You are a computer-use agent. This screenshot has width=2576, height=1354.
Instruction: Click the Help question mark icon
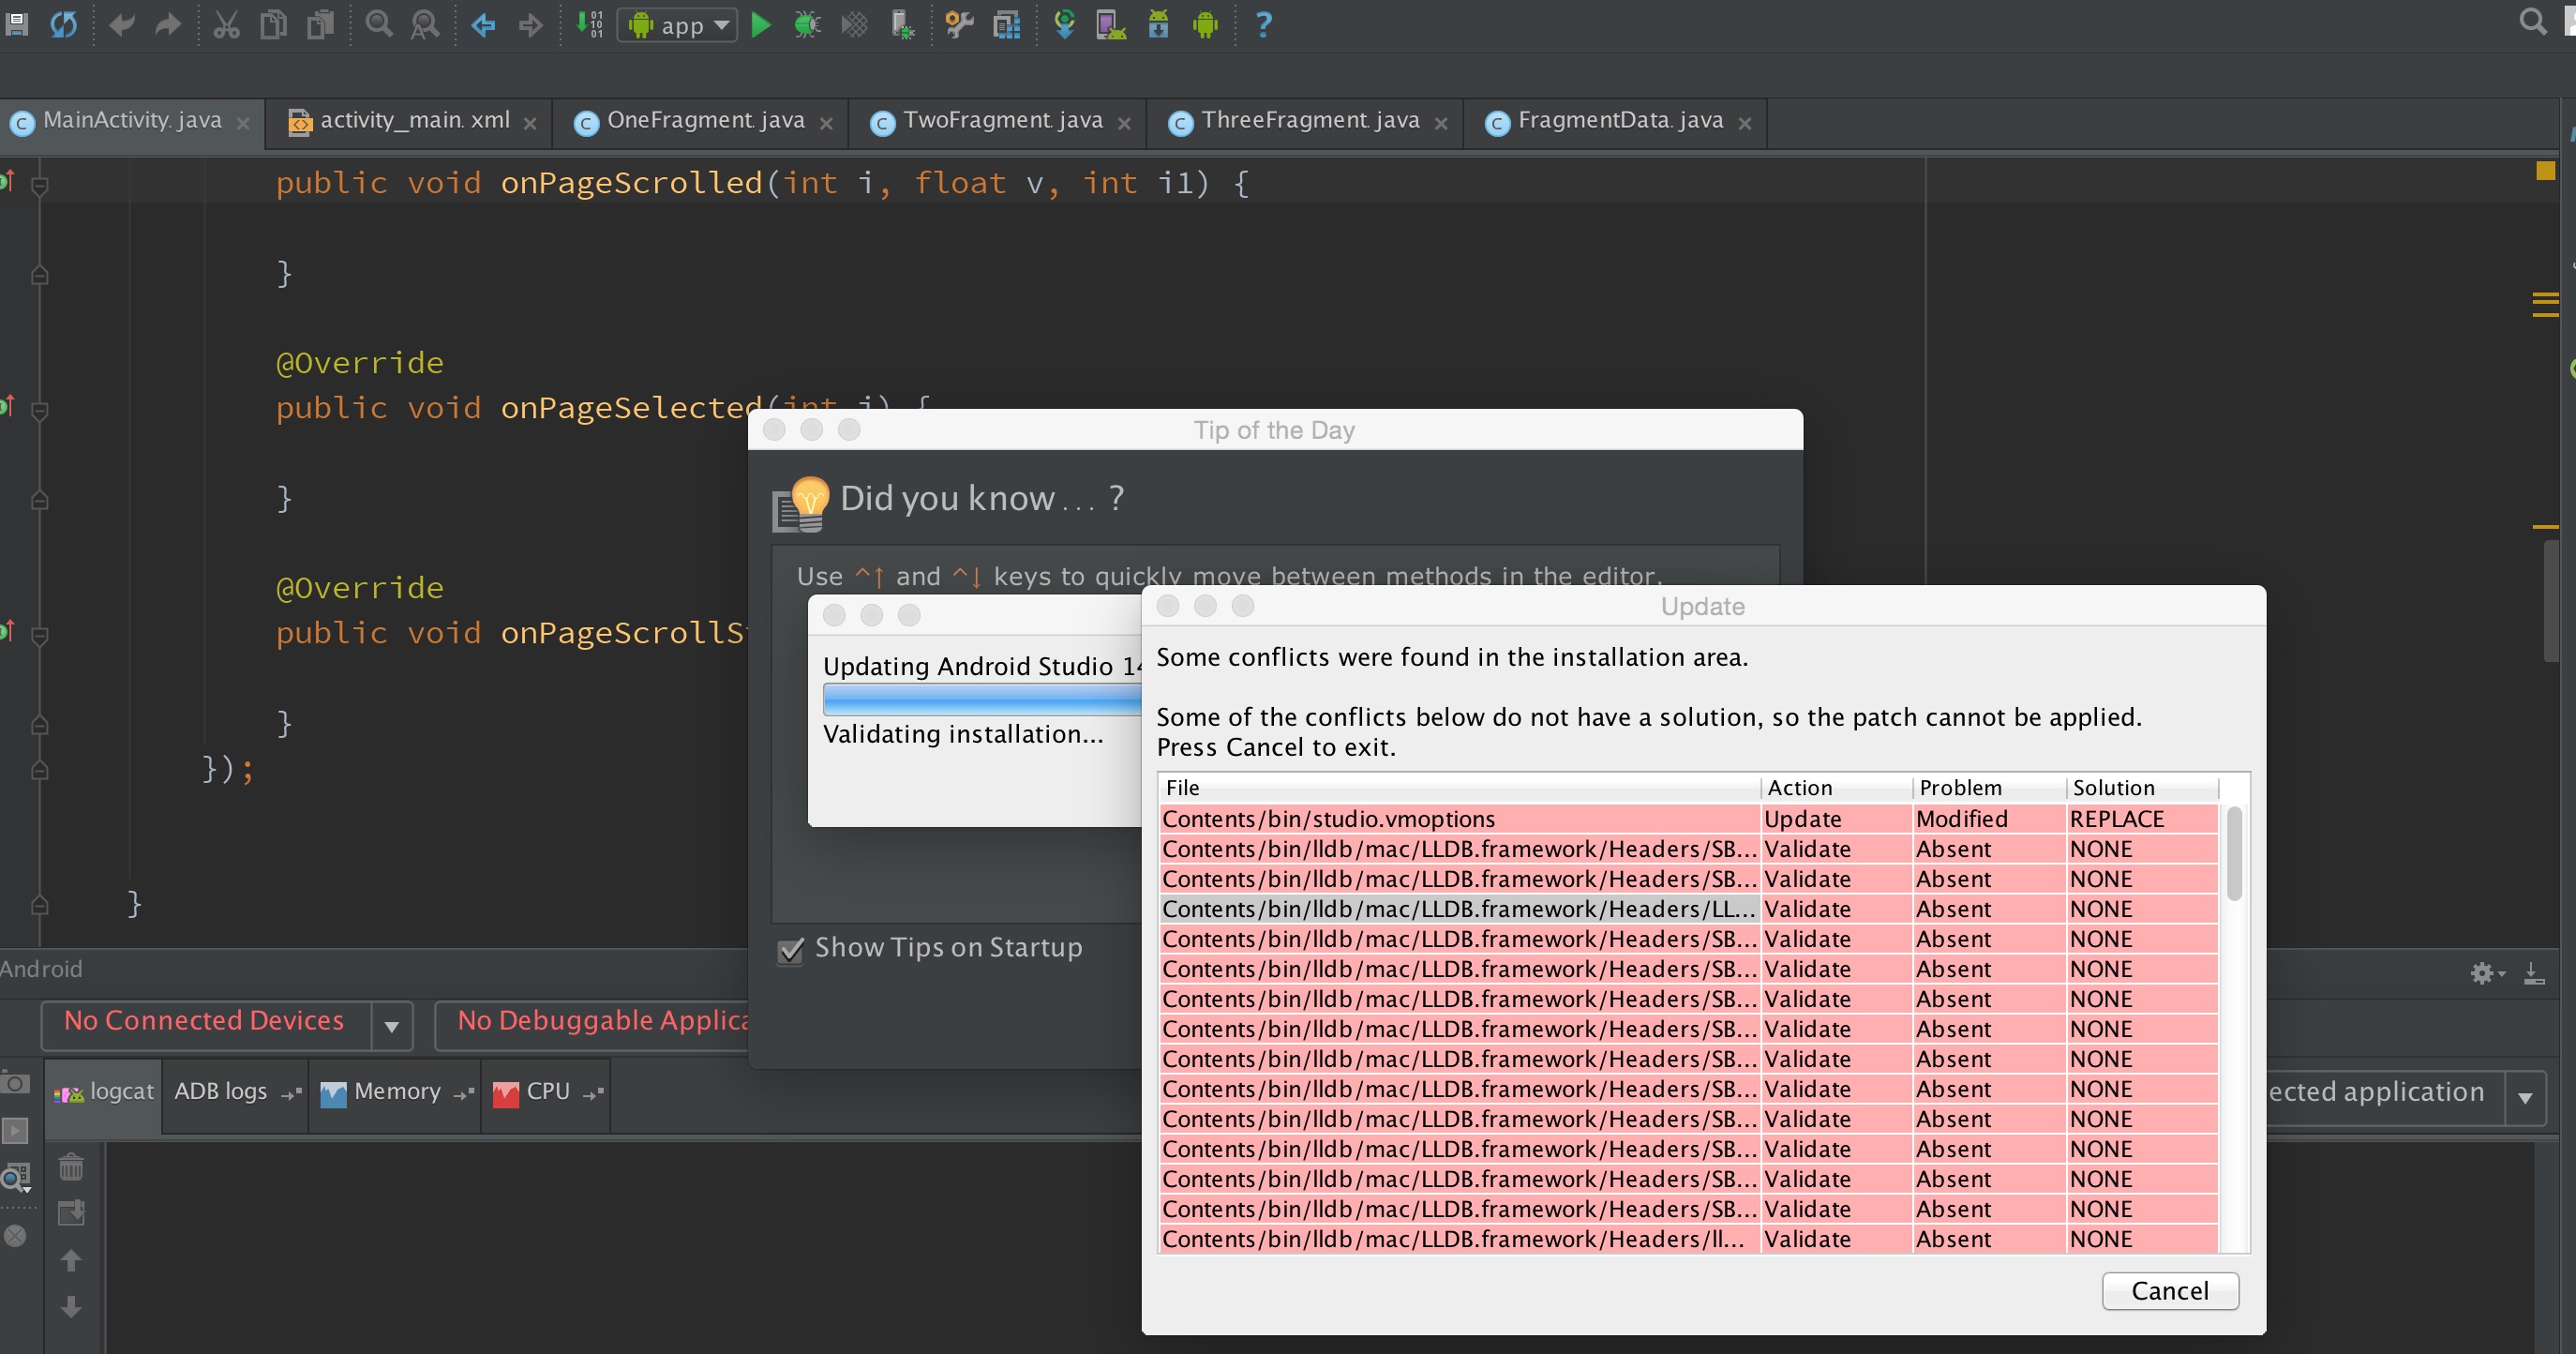(1264, 24)
